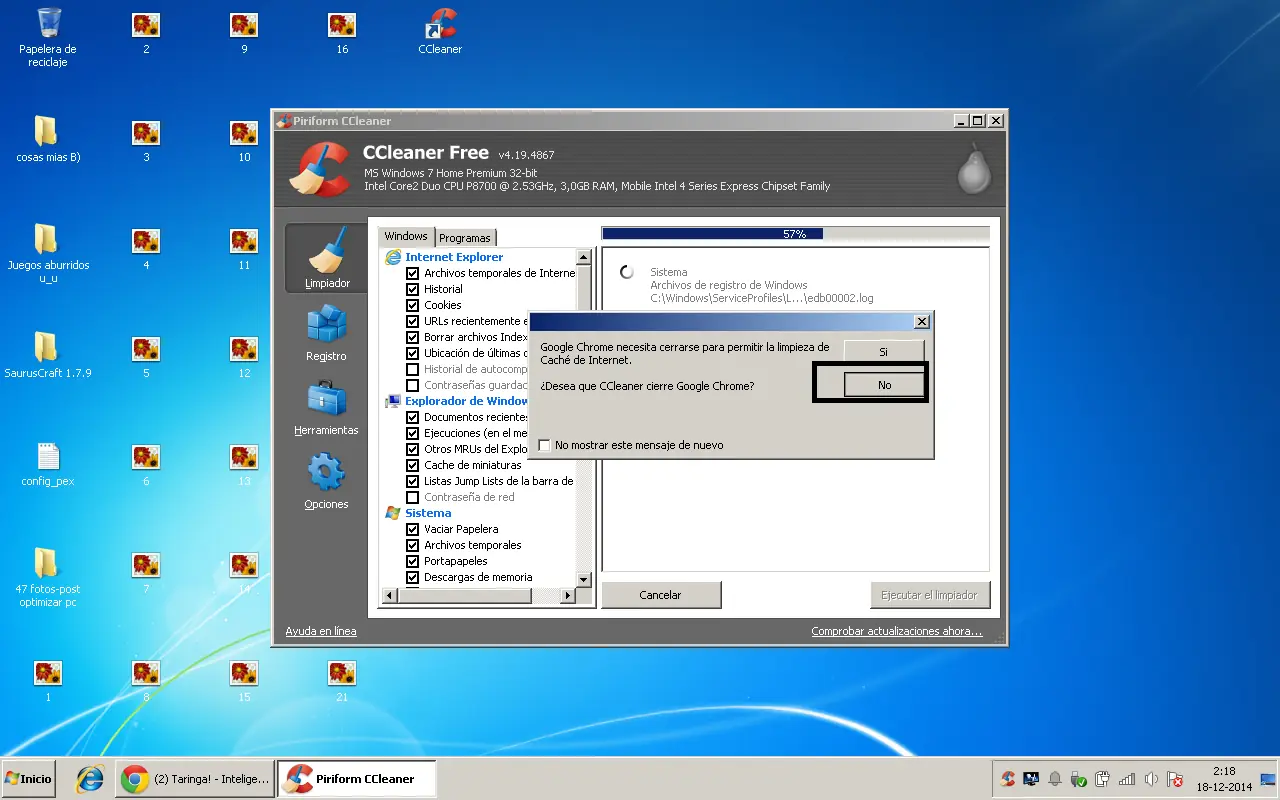
Task: Select the desktop image file named 21
Action: [x=342, y=672]
